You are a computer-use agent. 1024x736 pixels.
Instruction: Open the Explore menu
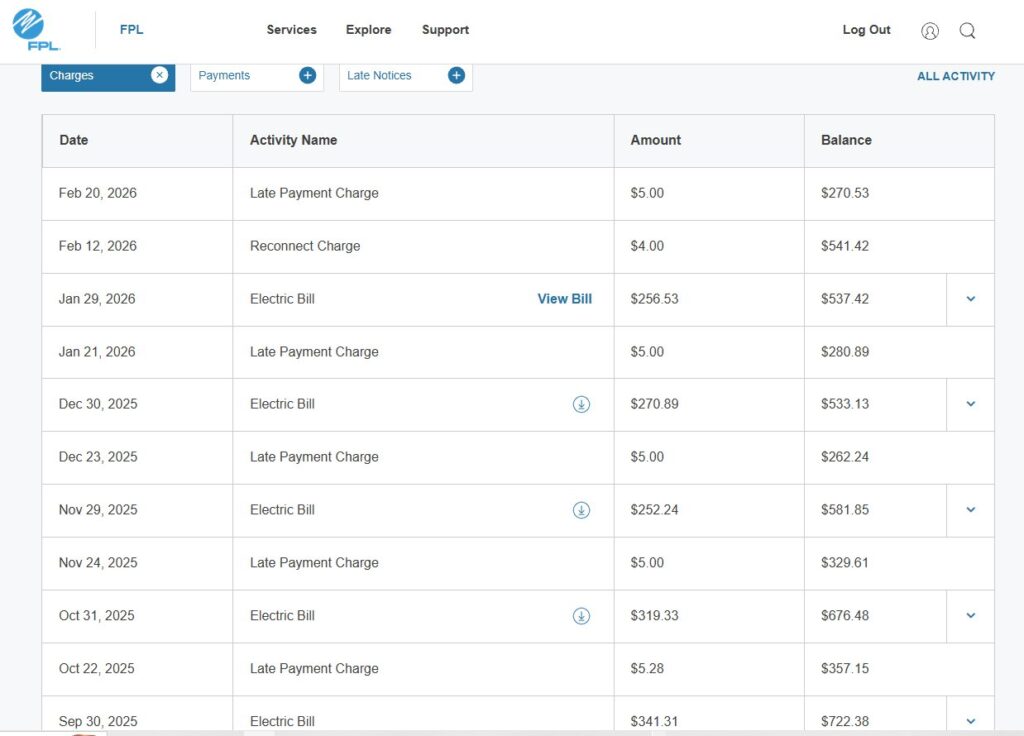pyautogui.click(x=368, y=30)
